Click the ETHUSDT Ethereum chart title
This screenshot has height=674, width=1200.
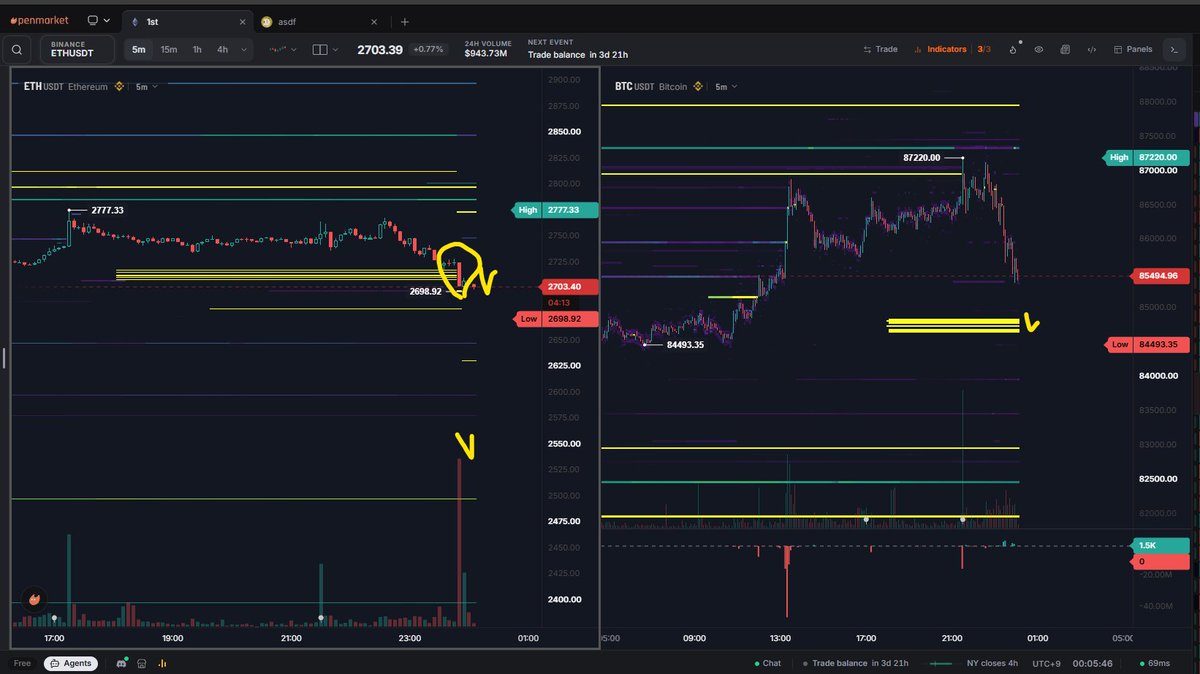pos(65,87)
